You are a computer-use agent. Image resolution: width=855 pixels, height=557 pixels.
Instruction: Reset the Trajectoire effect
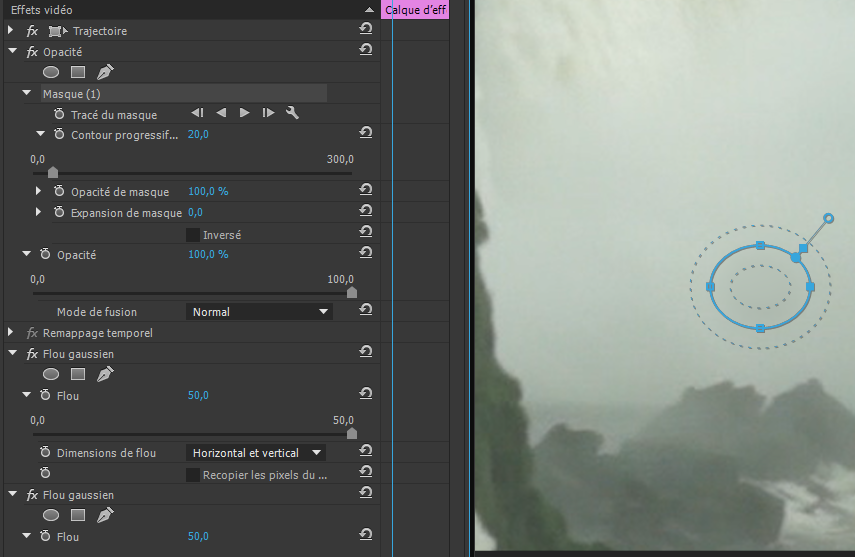(366, 28)
